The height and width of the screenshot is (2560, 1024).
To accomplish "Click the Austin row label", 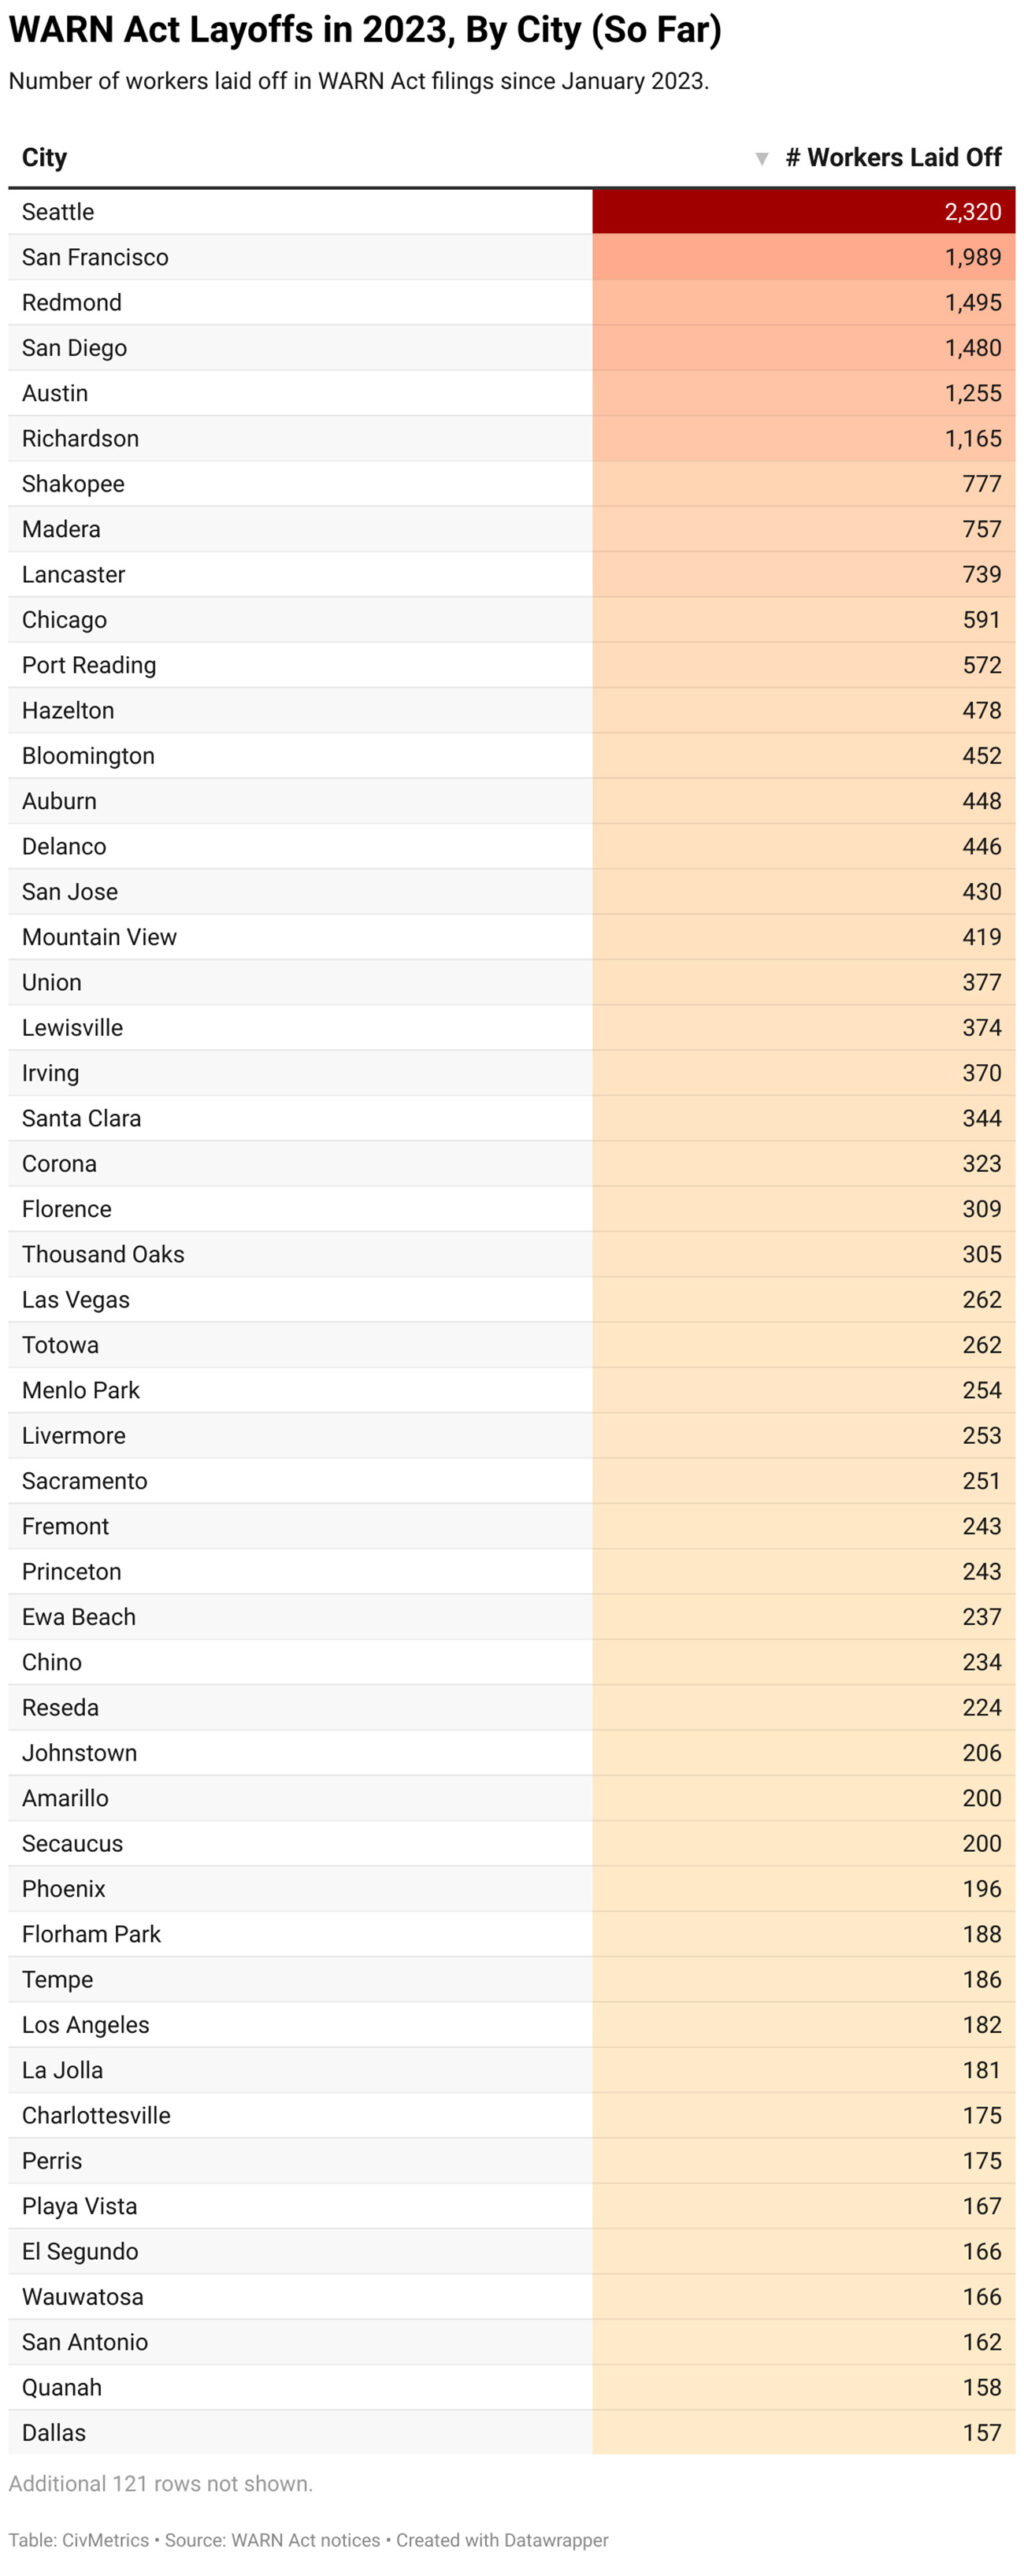I will coord(55,393).
